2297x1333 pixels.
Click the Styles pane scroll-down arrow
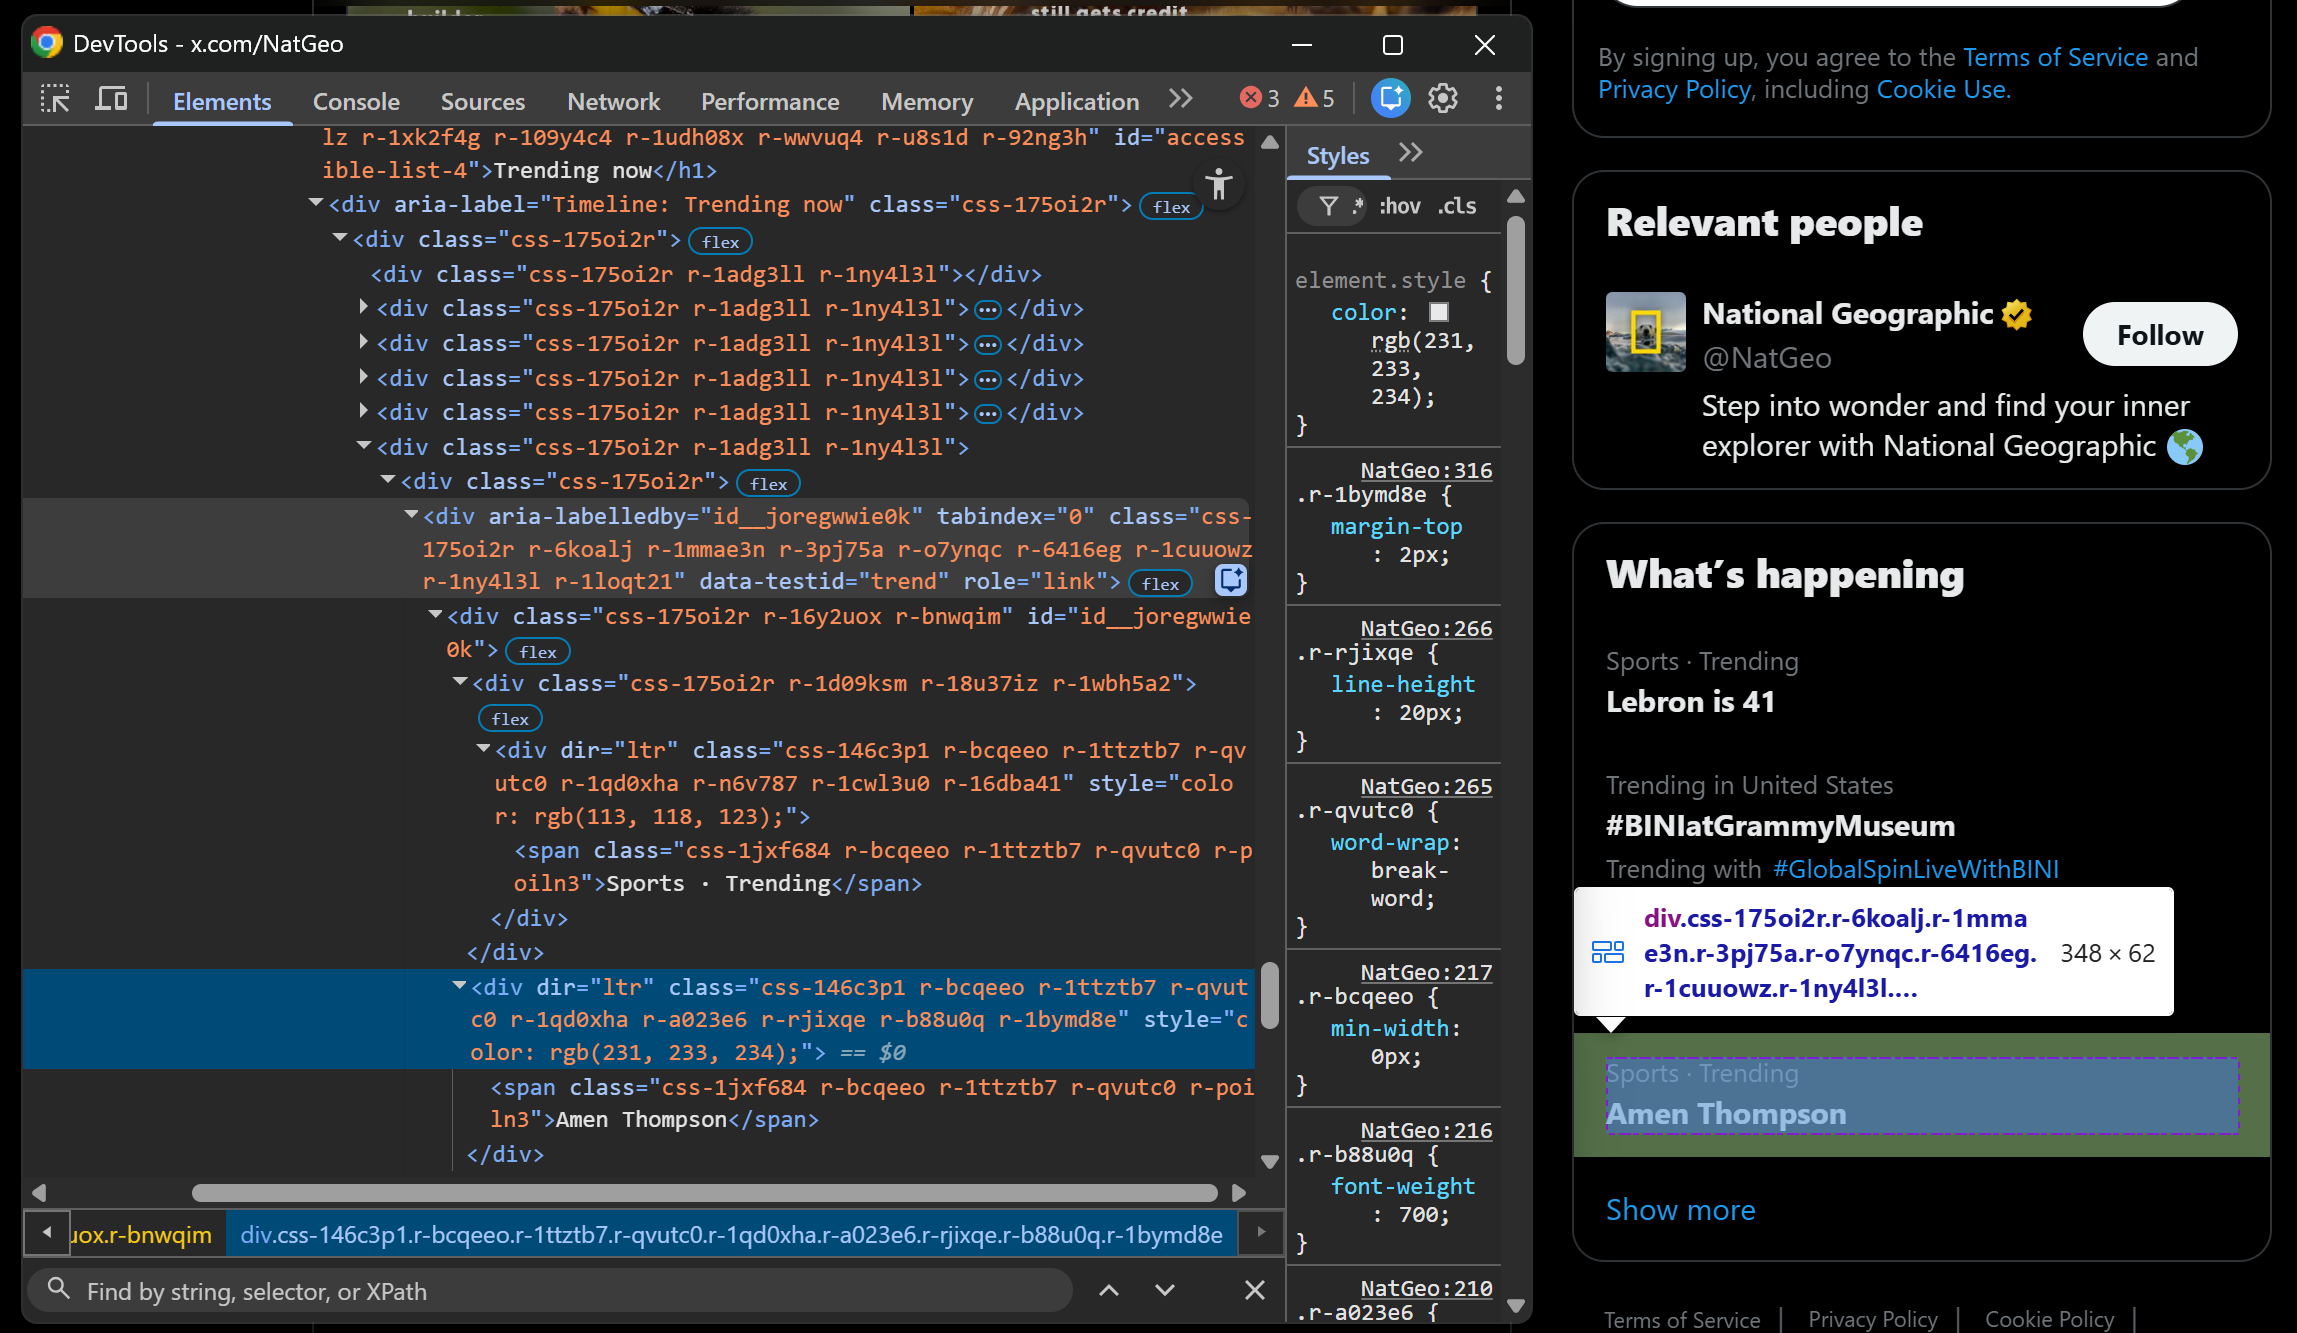(1516, 1306)
